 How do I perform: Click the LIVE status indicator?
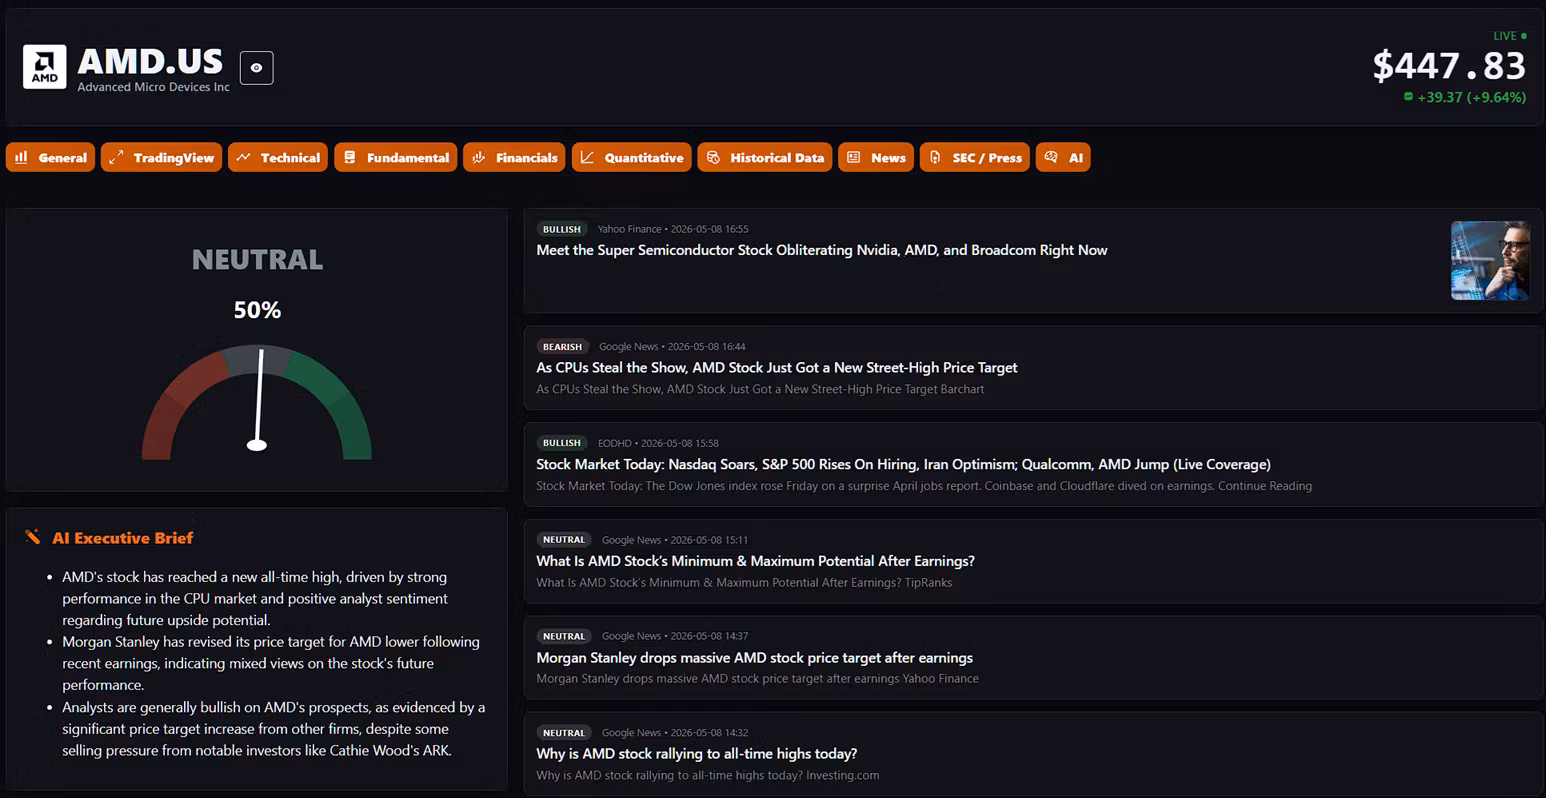tap(1509, 36)
